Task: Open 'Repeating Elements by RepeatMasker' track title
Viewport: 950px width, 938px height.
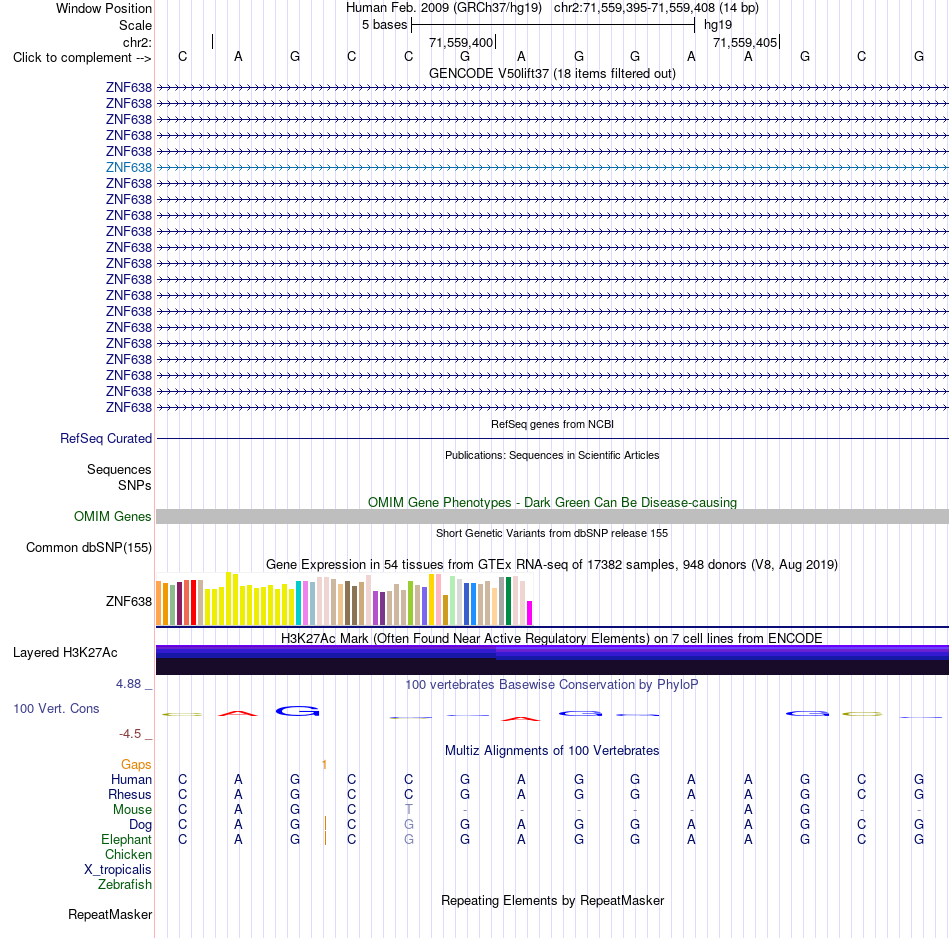Action: [552, 900]
